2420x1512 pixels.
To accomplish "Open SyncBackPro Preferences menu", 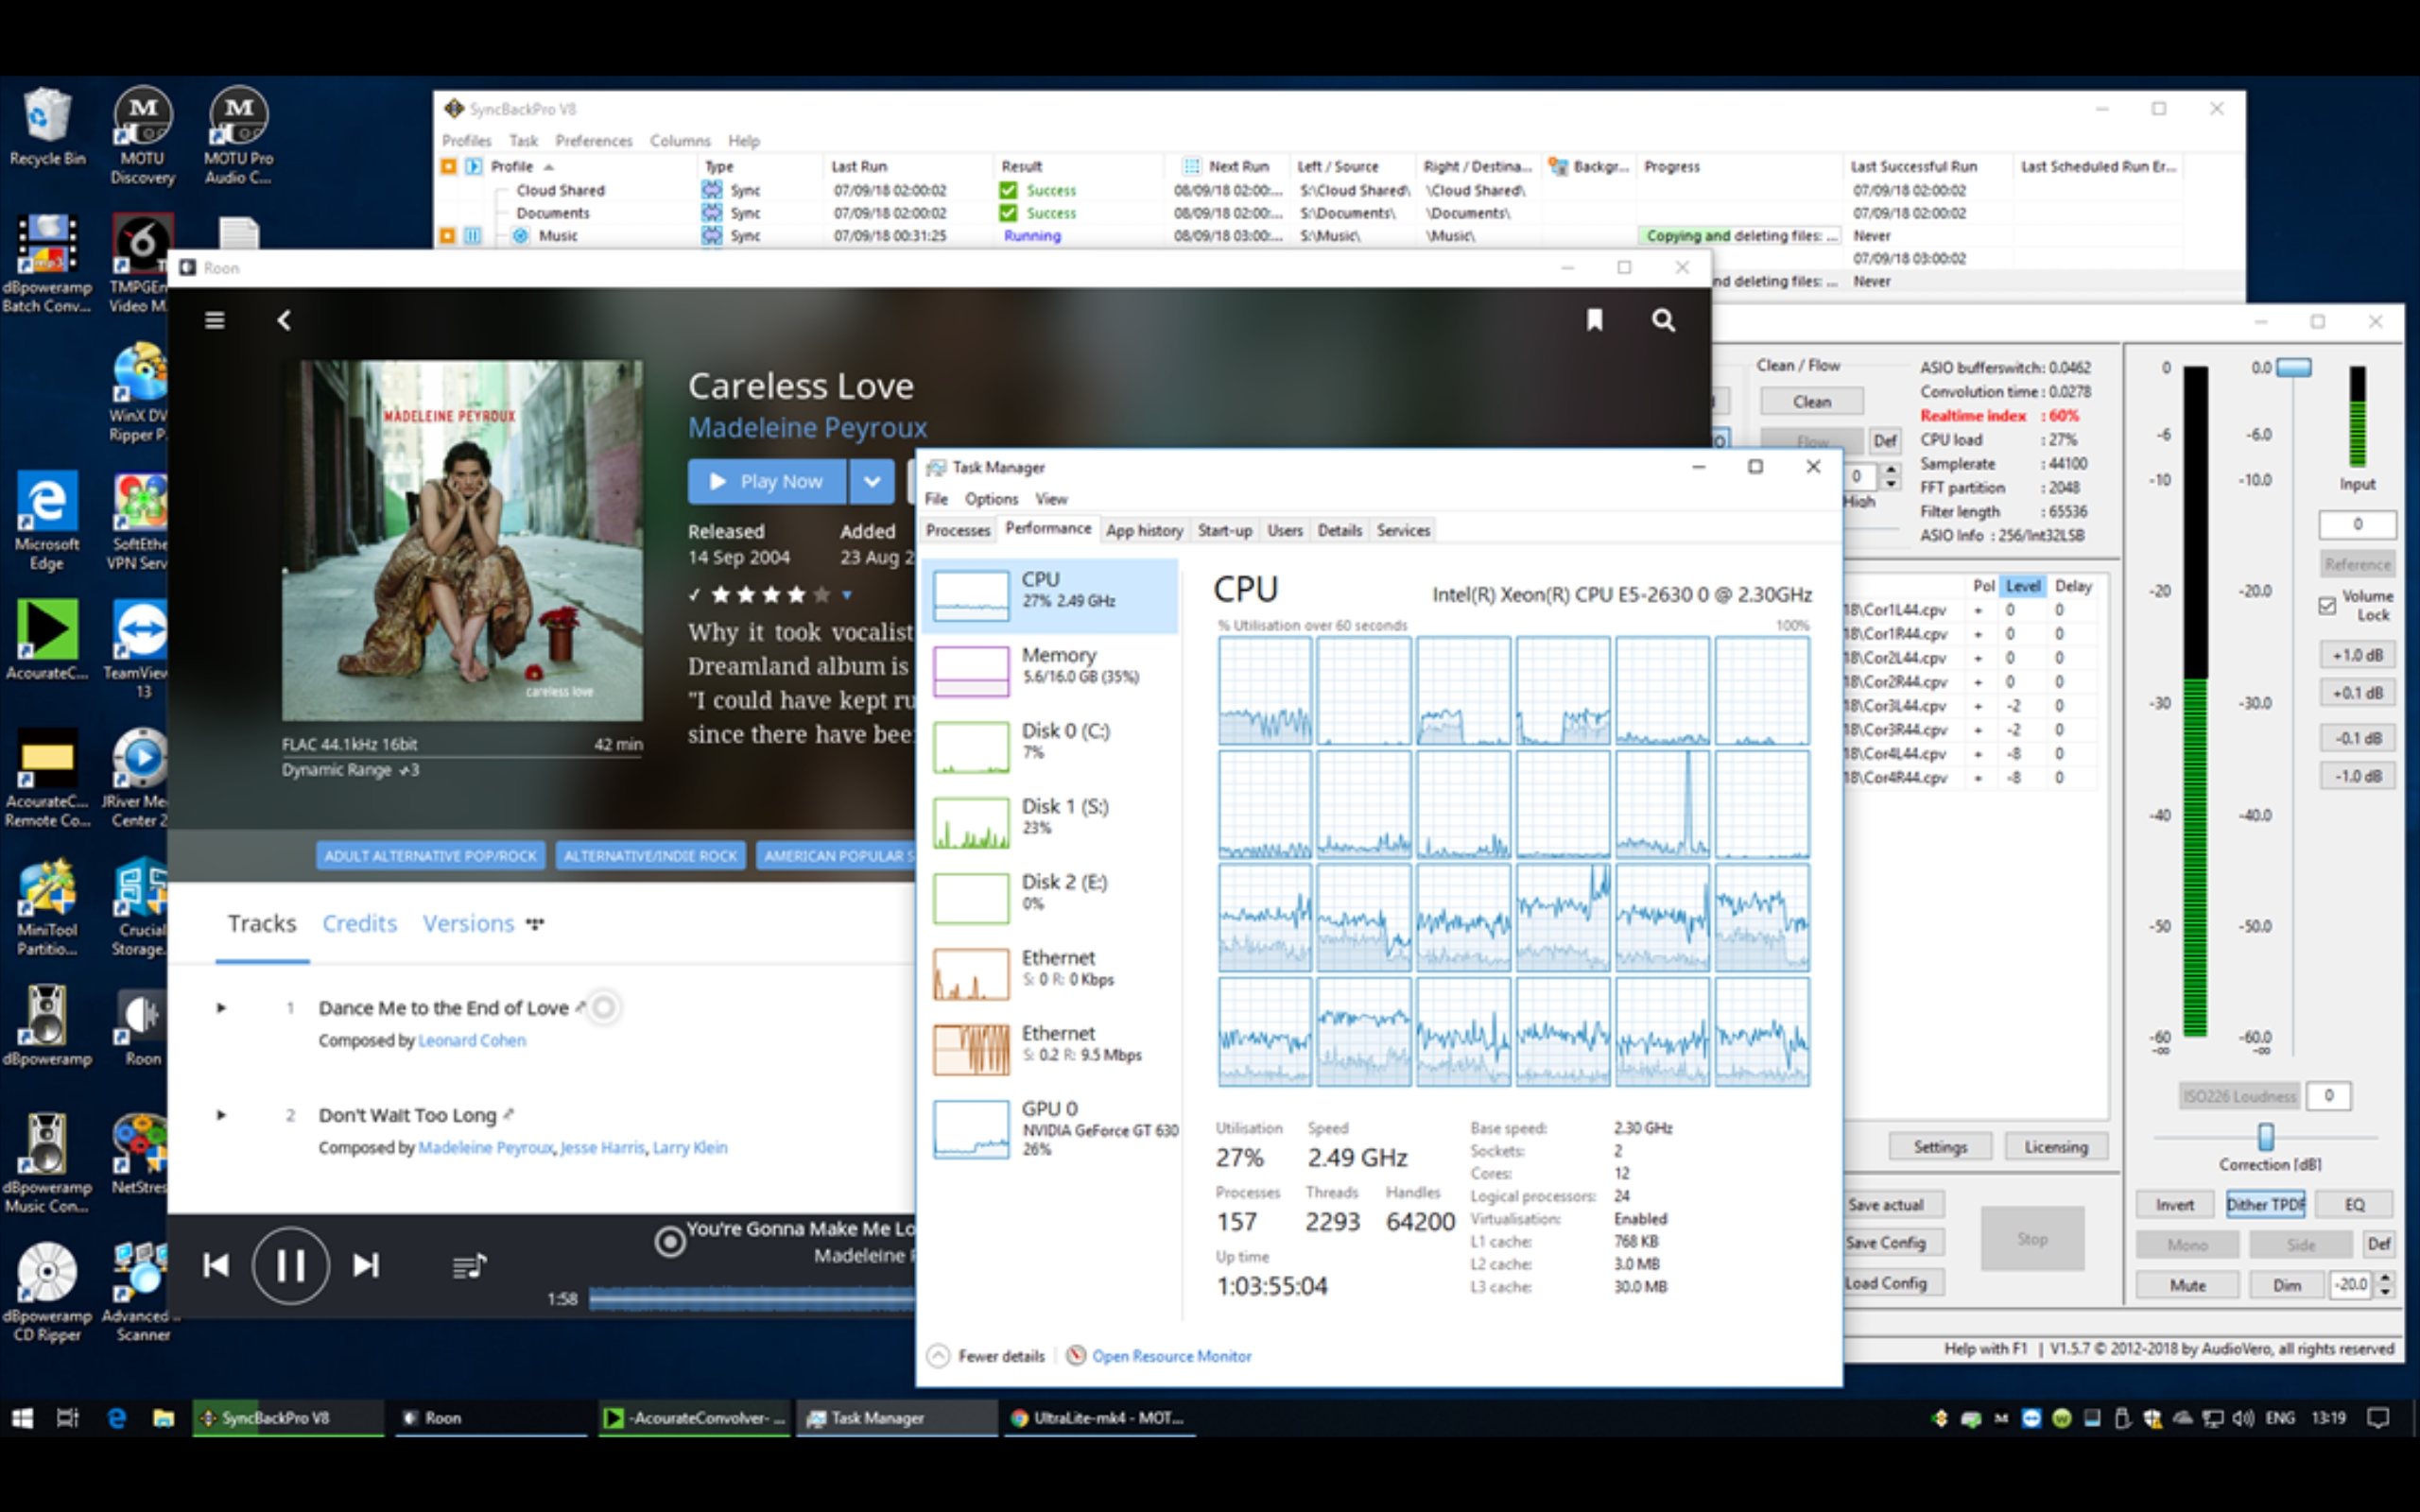I will (x=593, y=141).
